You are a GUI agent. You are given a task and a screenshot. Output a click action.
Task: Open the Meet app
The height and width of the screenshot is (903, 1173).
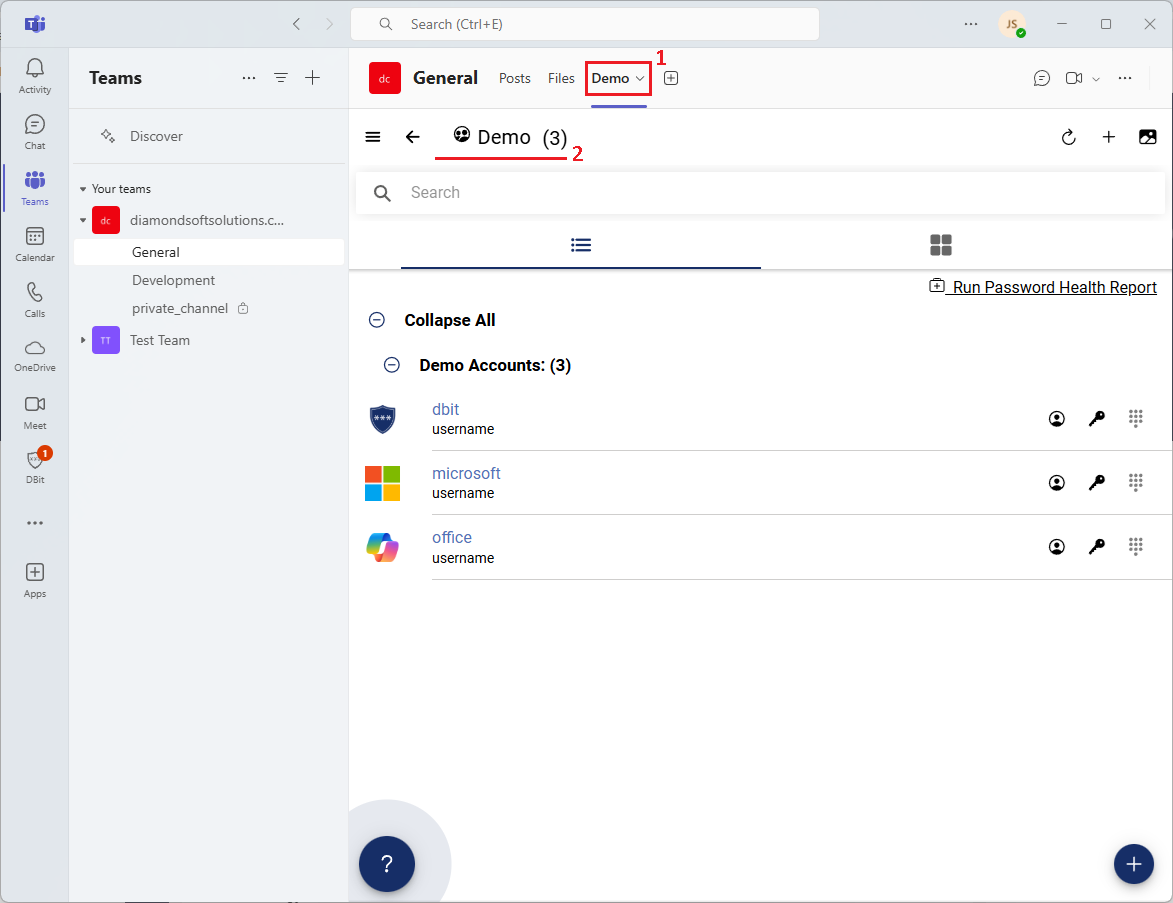point(34,412)
